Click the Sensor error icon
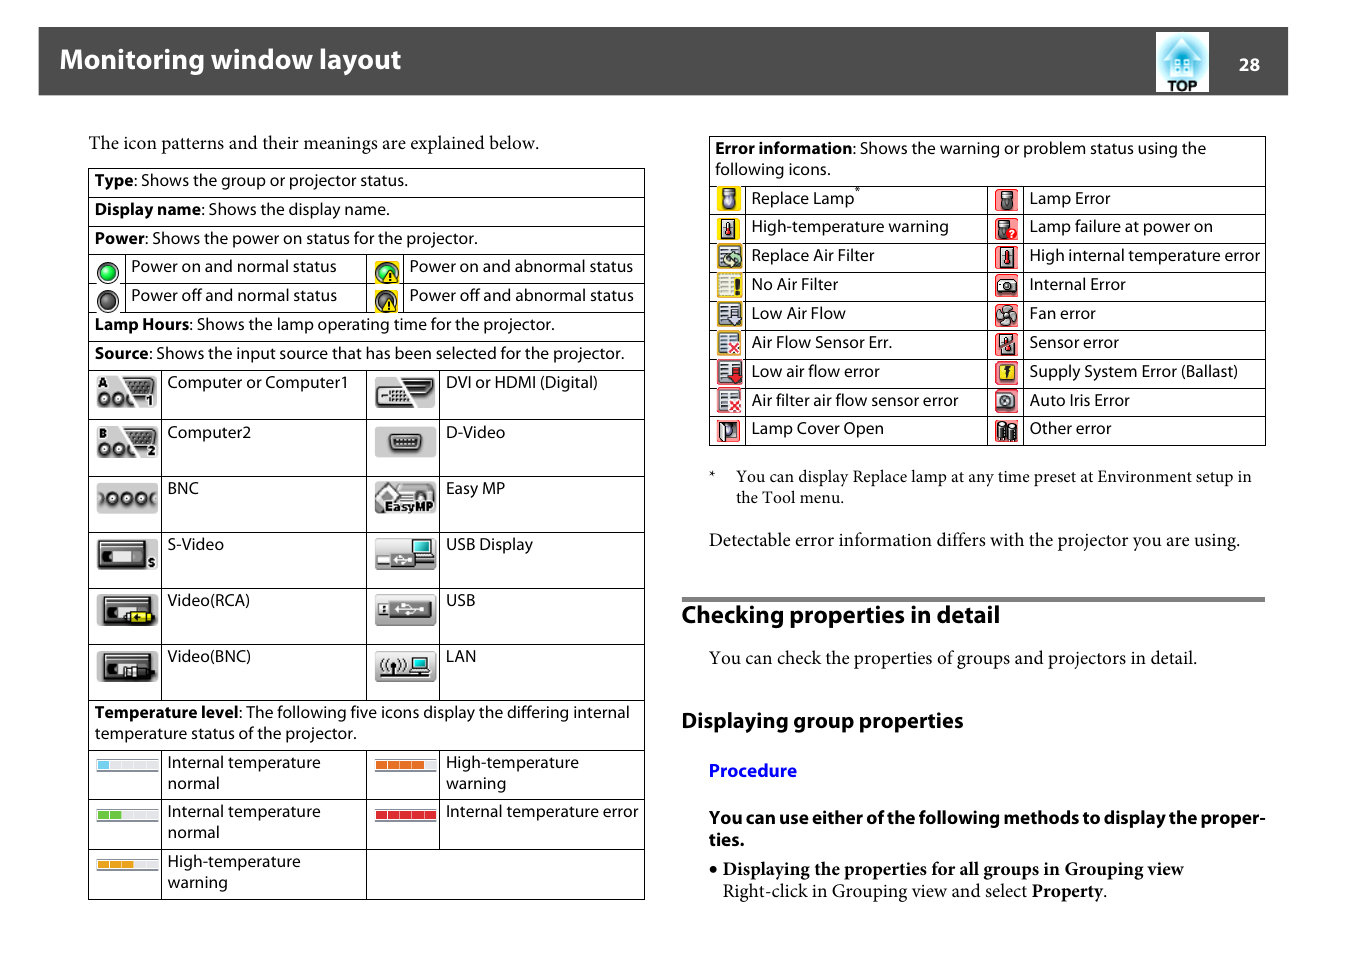Screen dimensions: 1350x954 [x=1007, y=344]
